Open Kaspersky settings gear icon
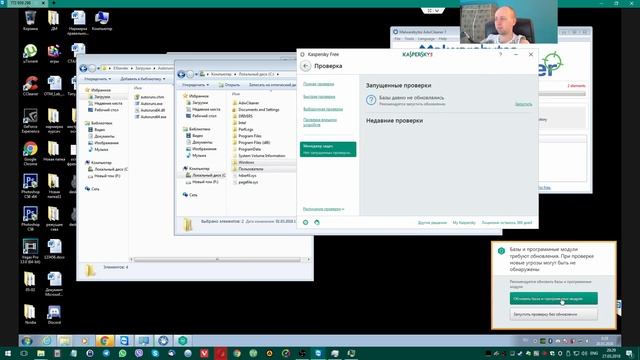This screenshot has height=360, width=640. click(306, 222)
